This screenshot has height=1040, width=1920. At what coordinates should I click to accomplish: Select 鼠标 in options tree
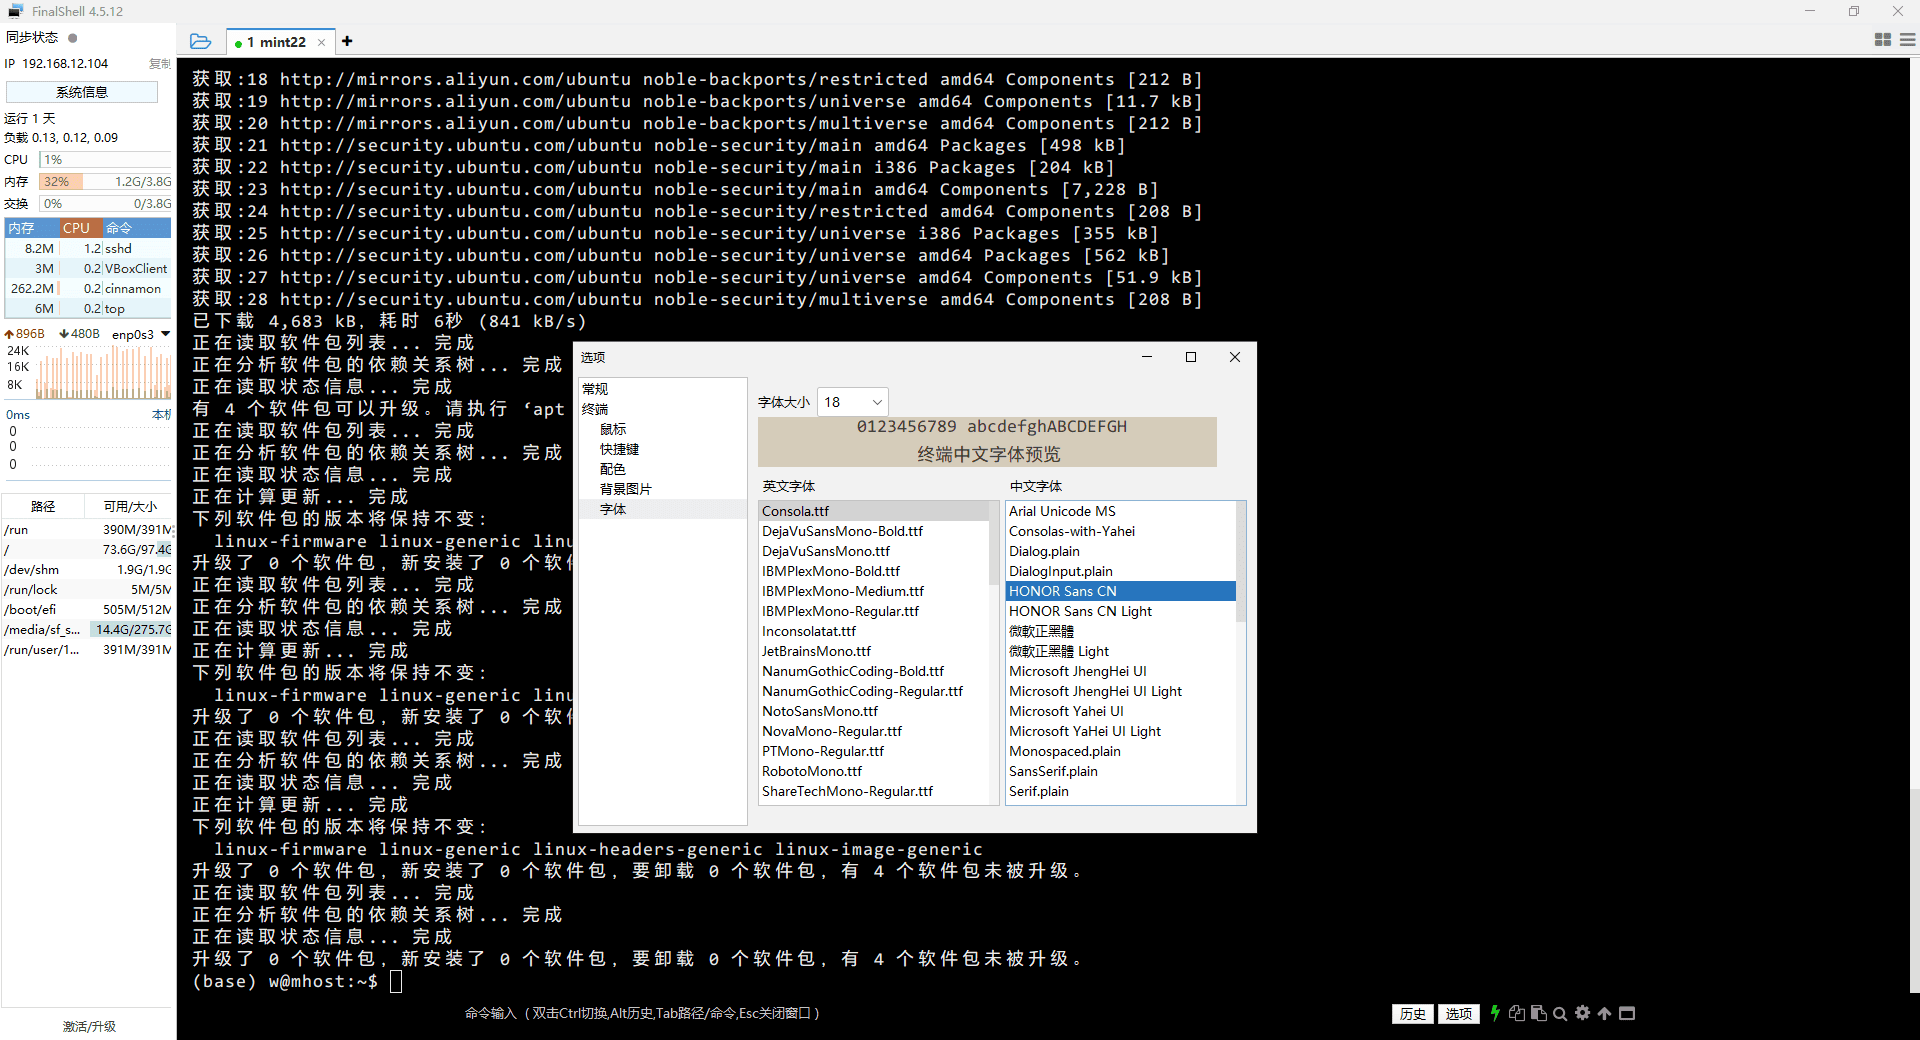click(x=613, y=429)
